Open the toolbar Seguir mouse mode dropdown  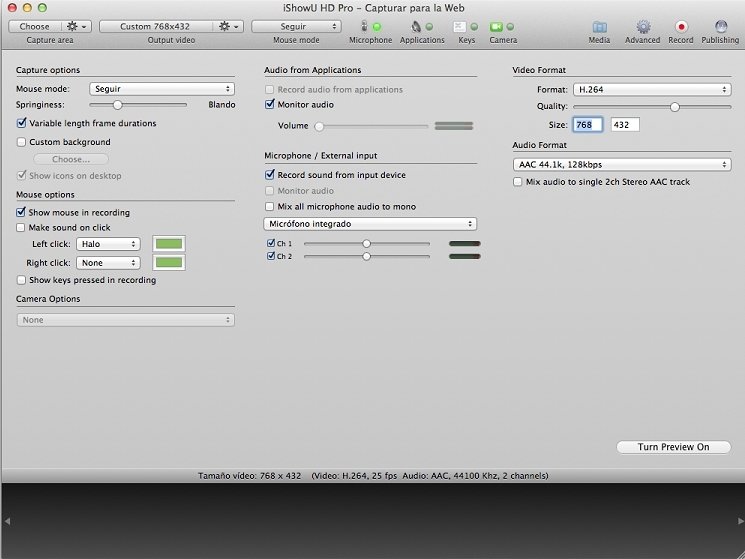pyautogui.click(x=296, y=26)
